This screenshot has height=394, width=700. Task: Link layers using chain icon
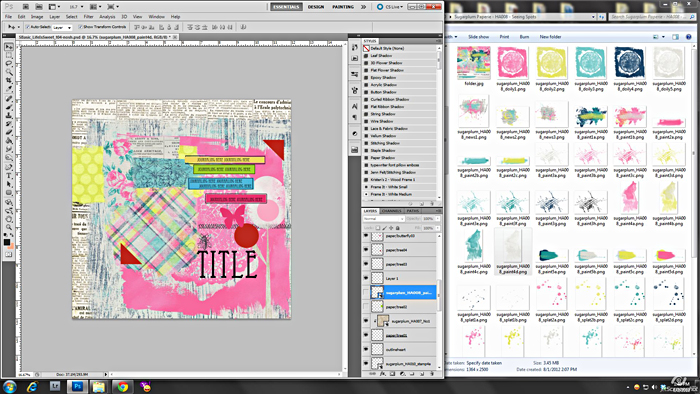point(373,374)
